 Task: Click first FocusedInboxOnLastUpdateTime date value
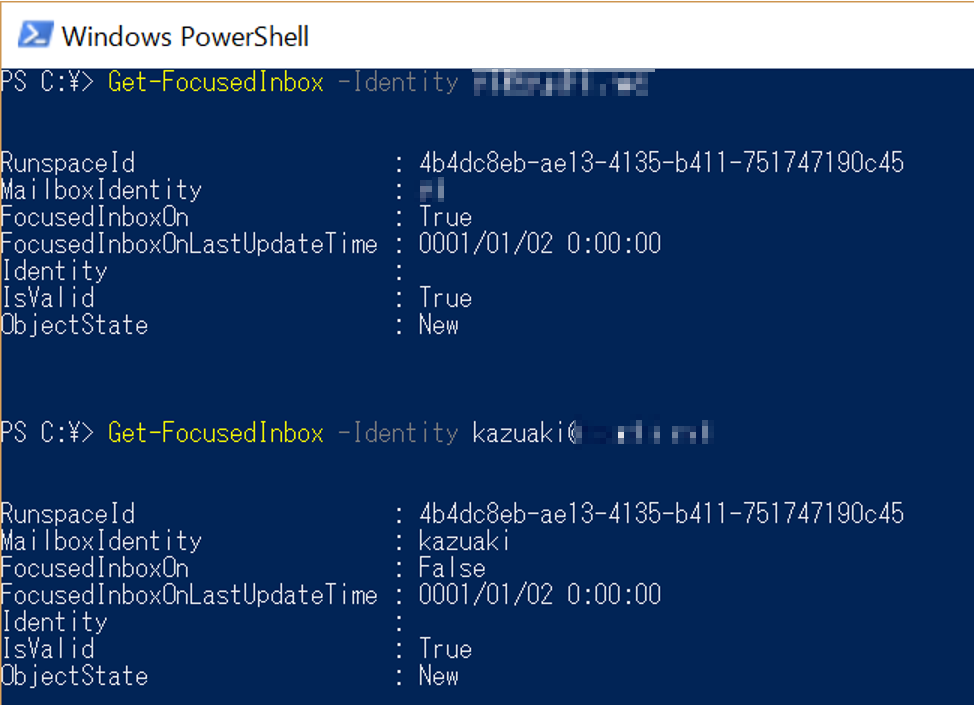pos(540,243)
